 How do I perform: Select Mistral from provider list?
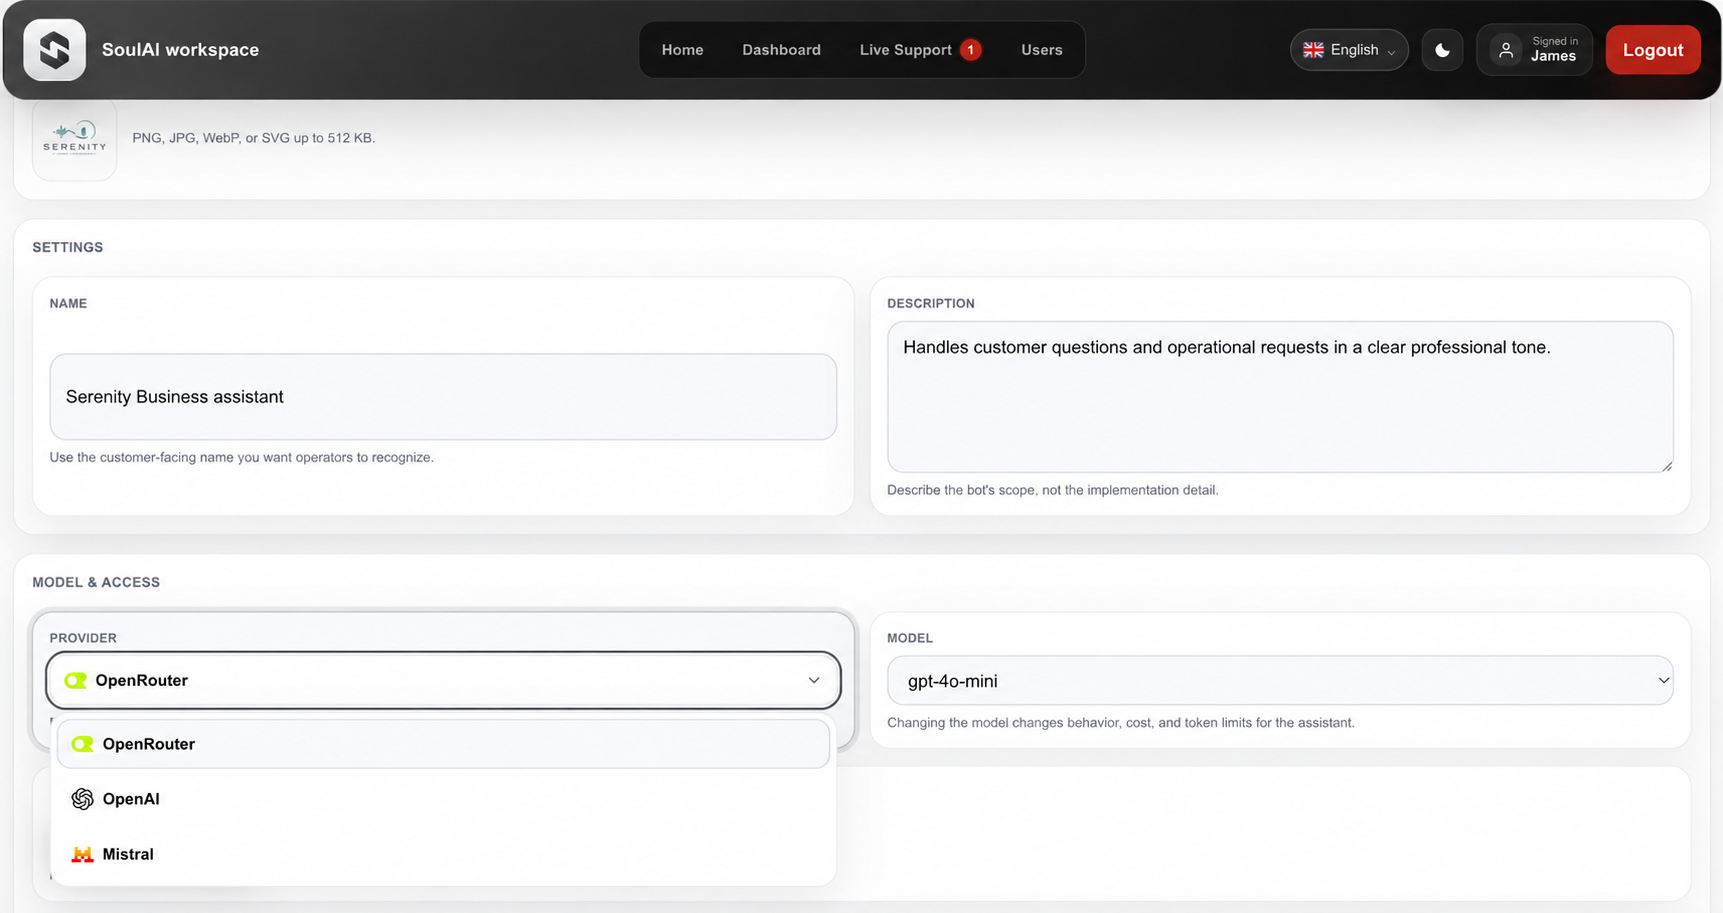443,854
